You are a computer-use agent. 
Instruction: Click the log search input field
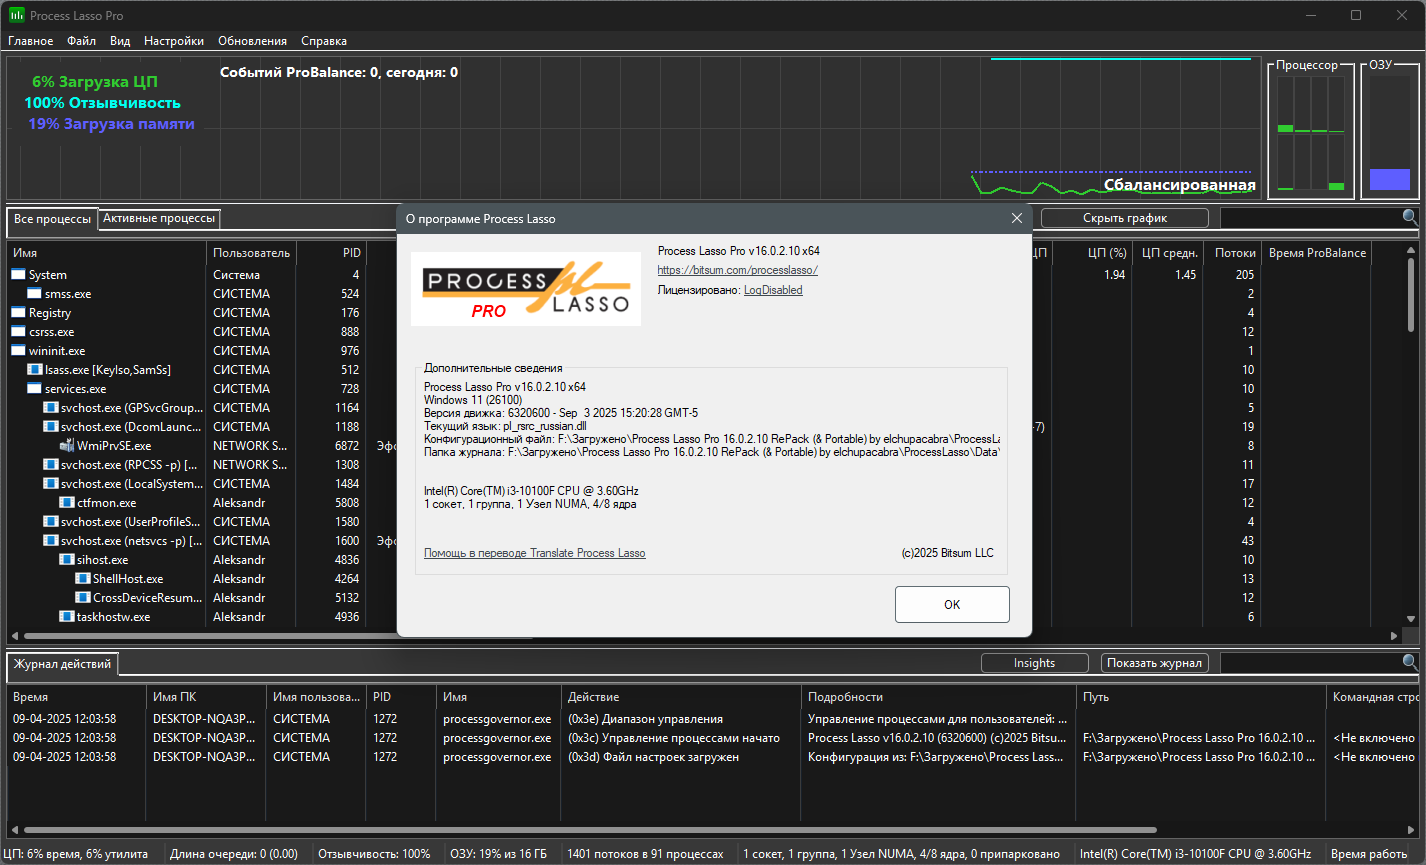coord(1310,663)
